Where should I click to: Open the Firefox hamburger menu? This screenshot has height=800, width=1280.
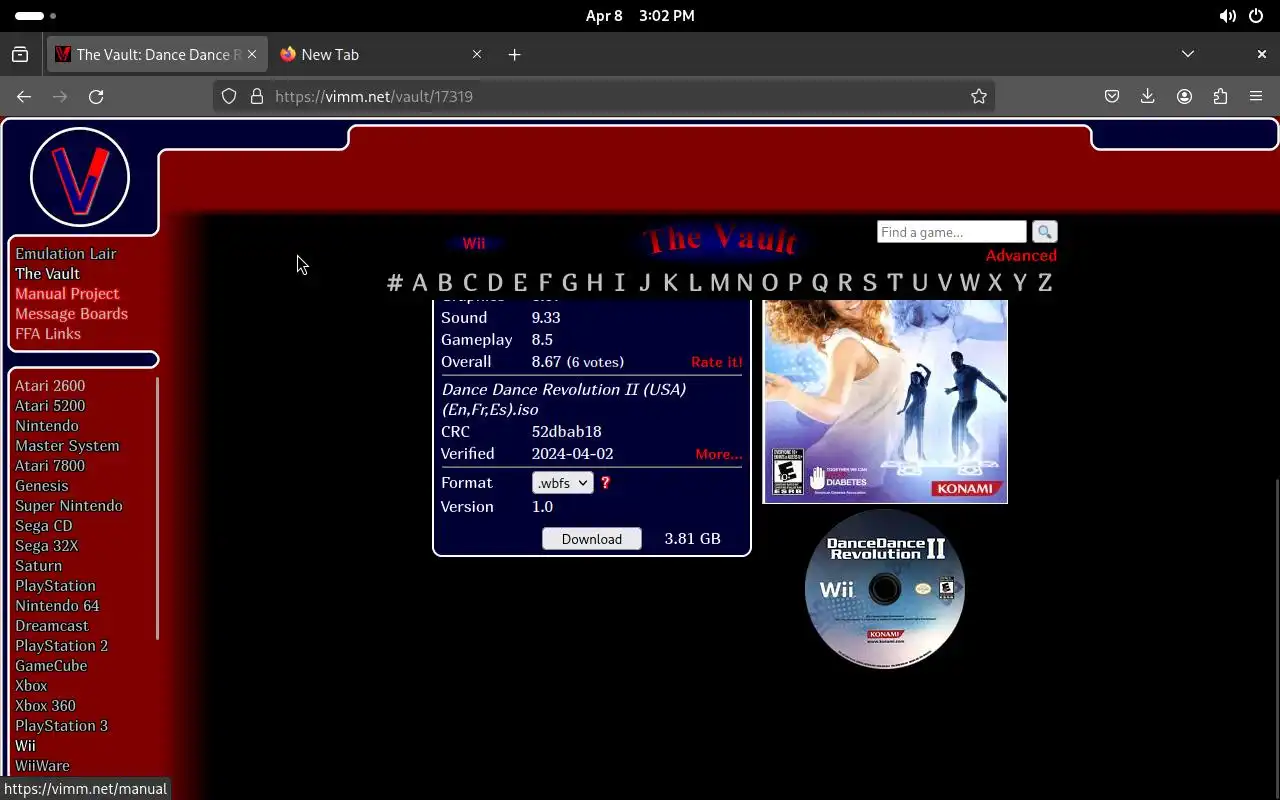1256,96
